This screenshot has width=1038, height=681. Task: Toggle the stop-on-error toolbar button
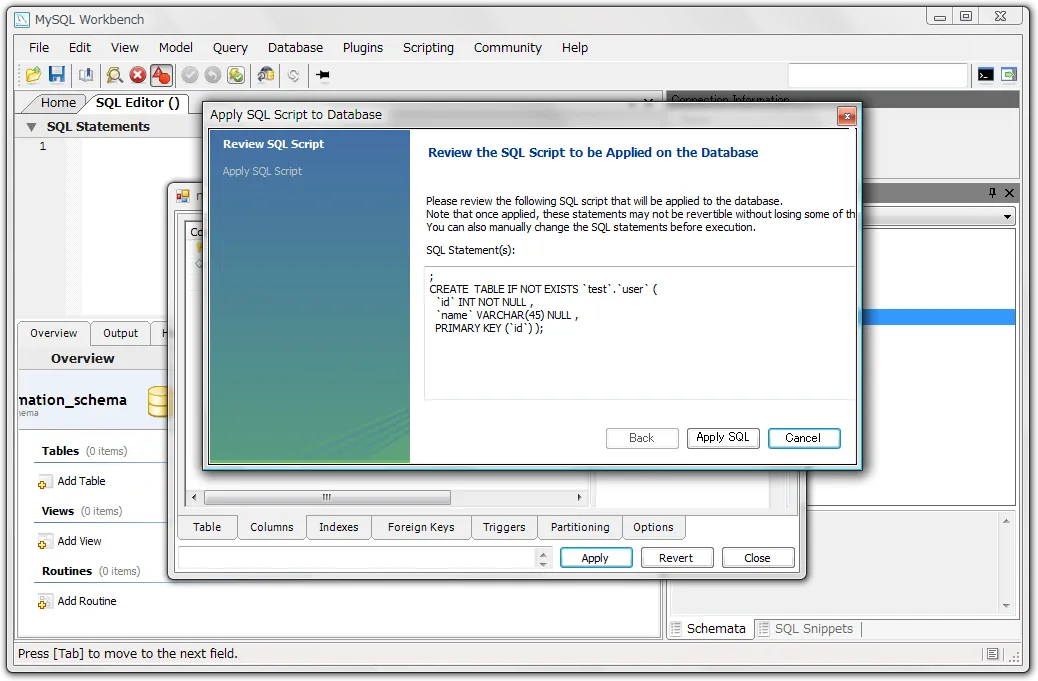[162, 75]
